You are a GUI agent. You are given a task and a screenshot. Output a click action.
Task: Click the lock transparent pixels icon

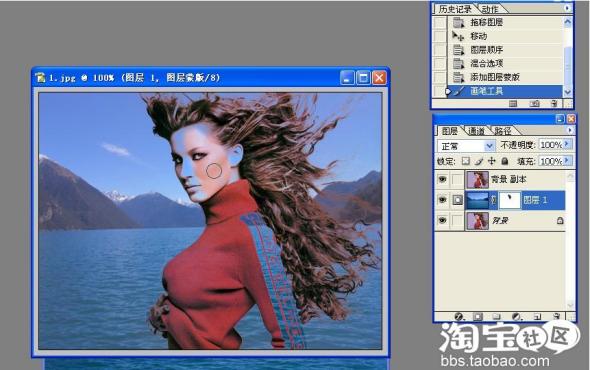465,161
